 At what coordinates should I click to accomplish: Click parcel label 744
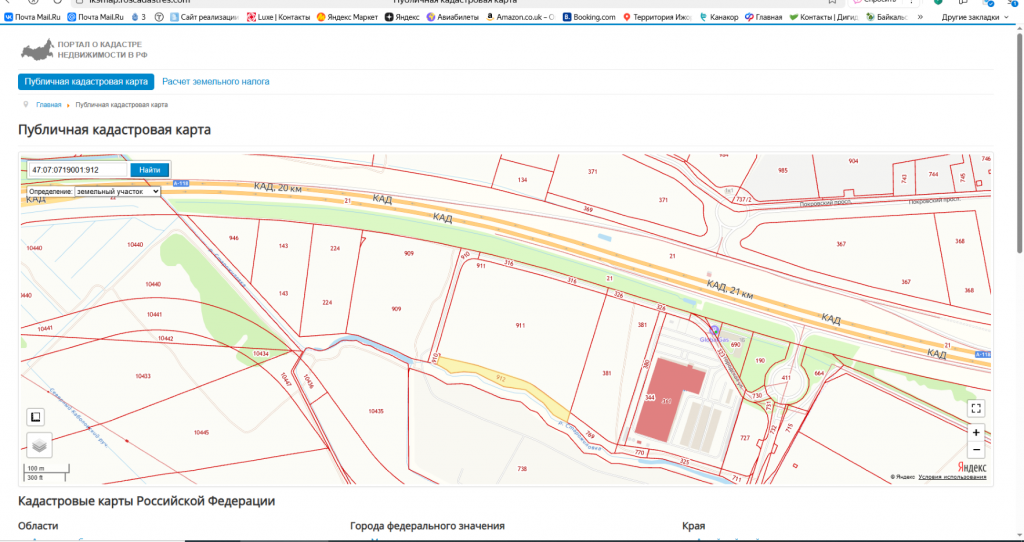pos(933,174)
